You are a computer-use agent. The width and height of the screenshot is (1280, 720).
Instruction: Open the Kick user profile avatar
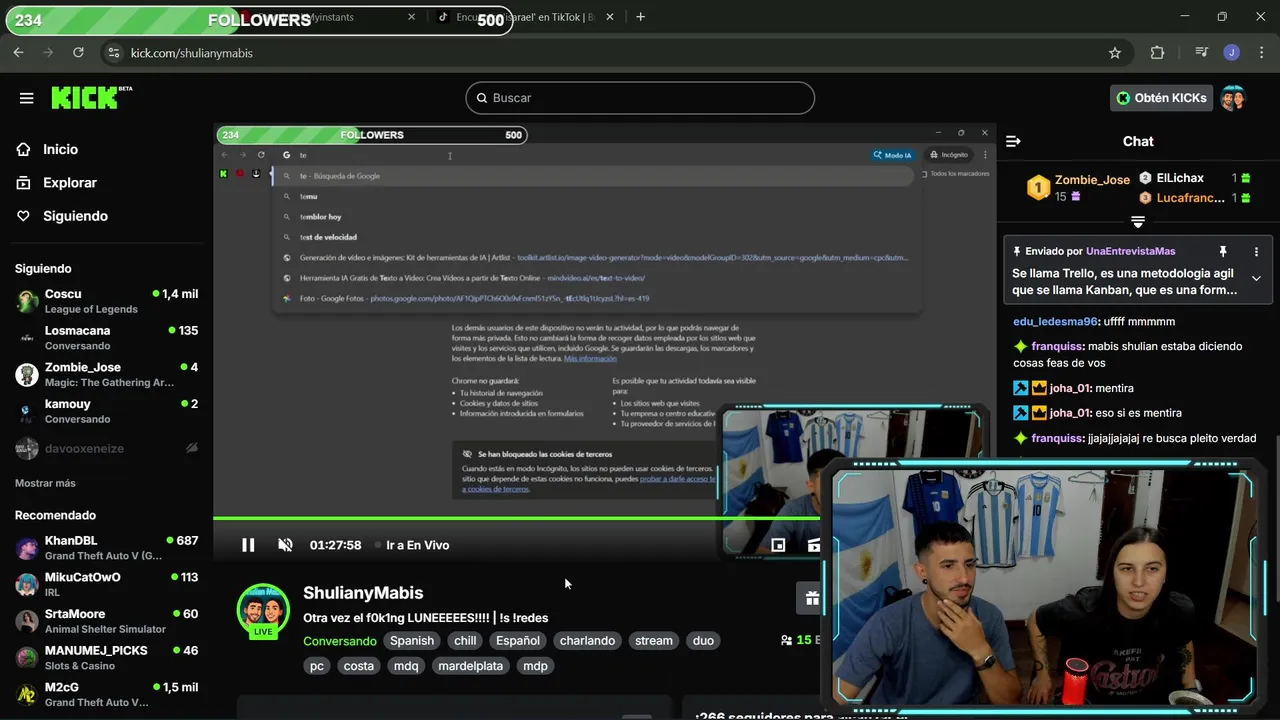[x=1232, y=98]
